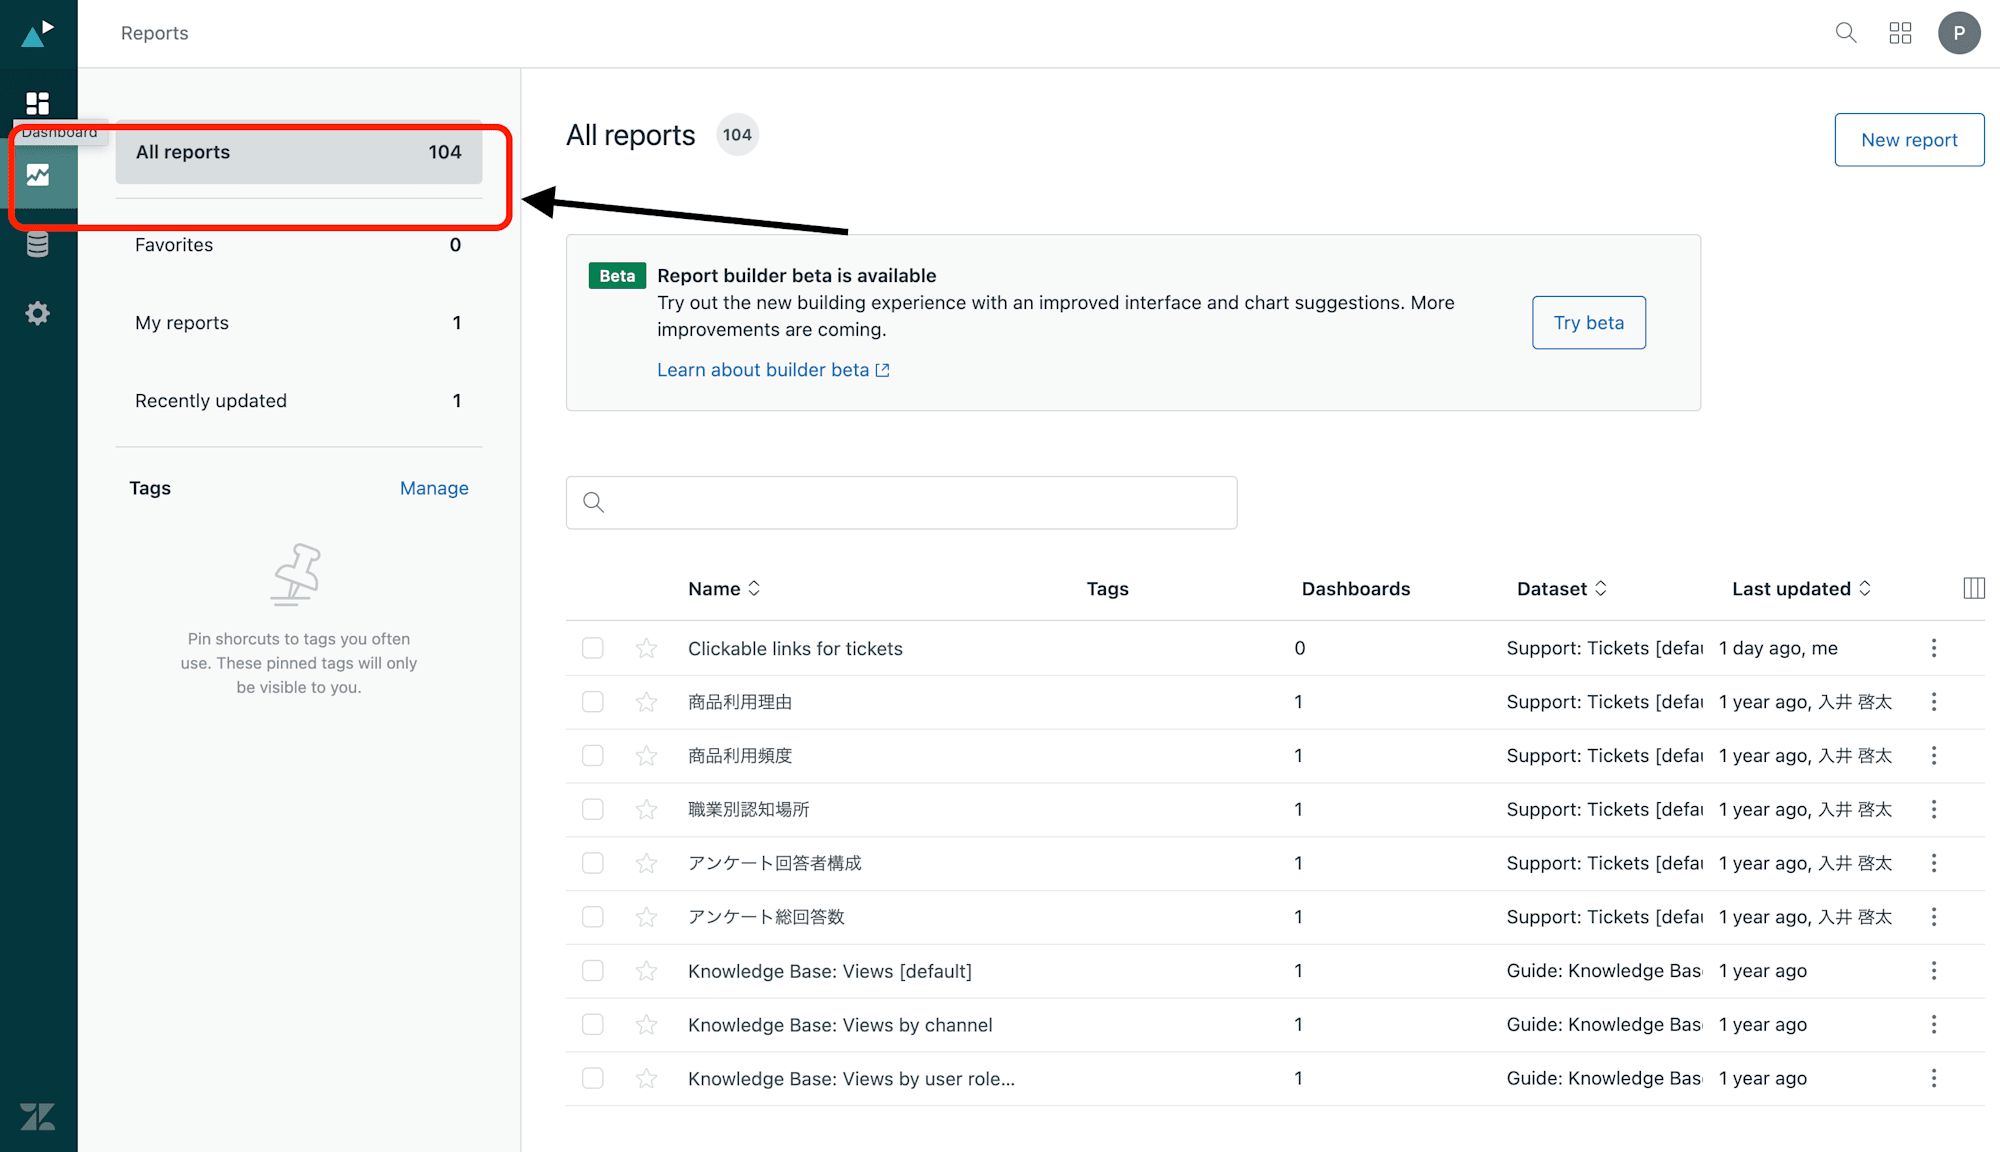Screen dimensions: 2000x1152
Task: Open options for Knowledge Base: Views [default]
Action: tap(1933, 971)
